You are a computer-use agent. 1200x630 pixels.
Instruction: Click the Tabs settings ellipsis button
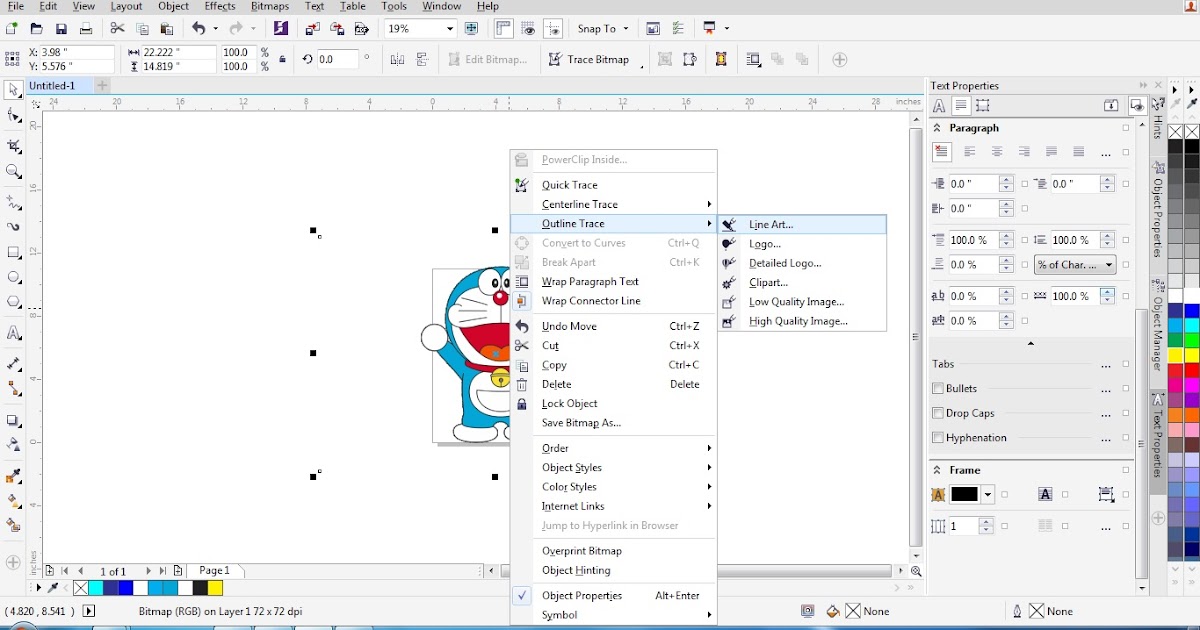(1106, 365)
